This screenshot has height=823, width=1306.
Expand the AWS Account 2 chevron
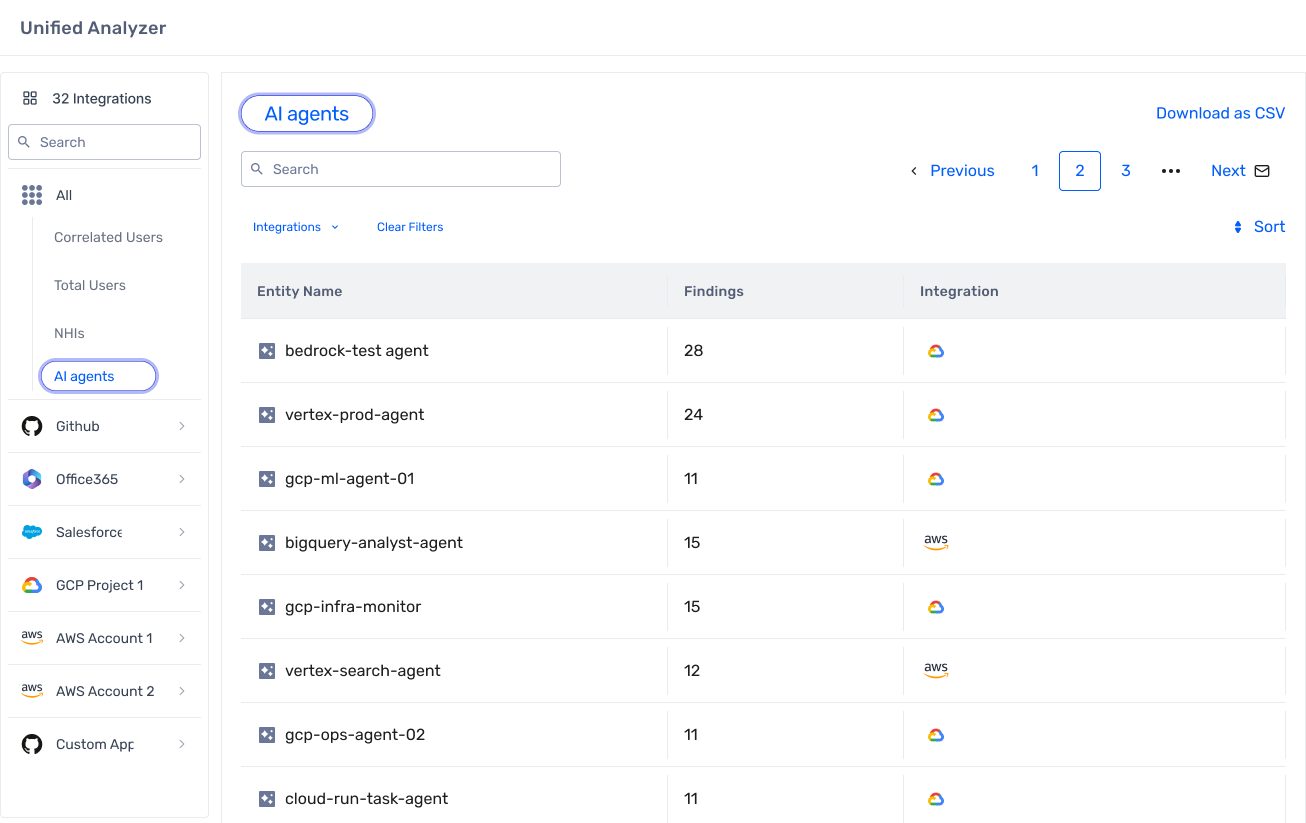click(x=182, y=691)
